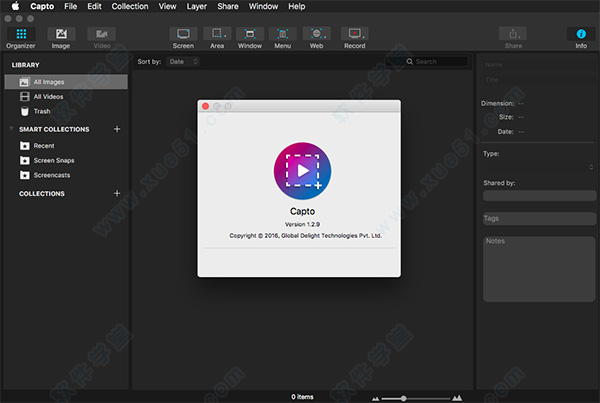The image size is (600, 403).
Task: Click the 0 items status text
Action: pyautogui.click(x=302, y=397)
